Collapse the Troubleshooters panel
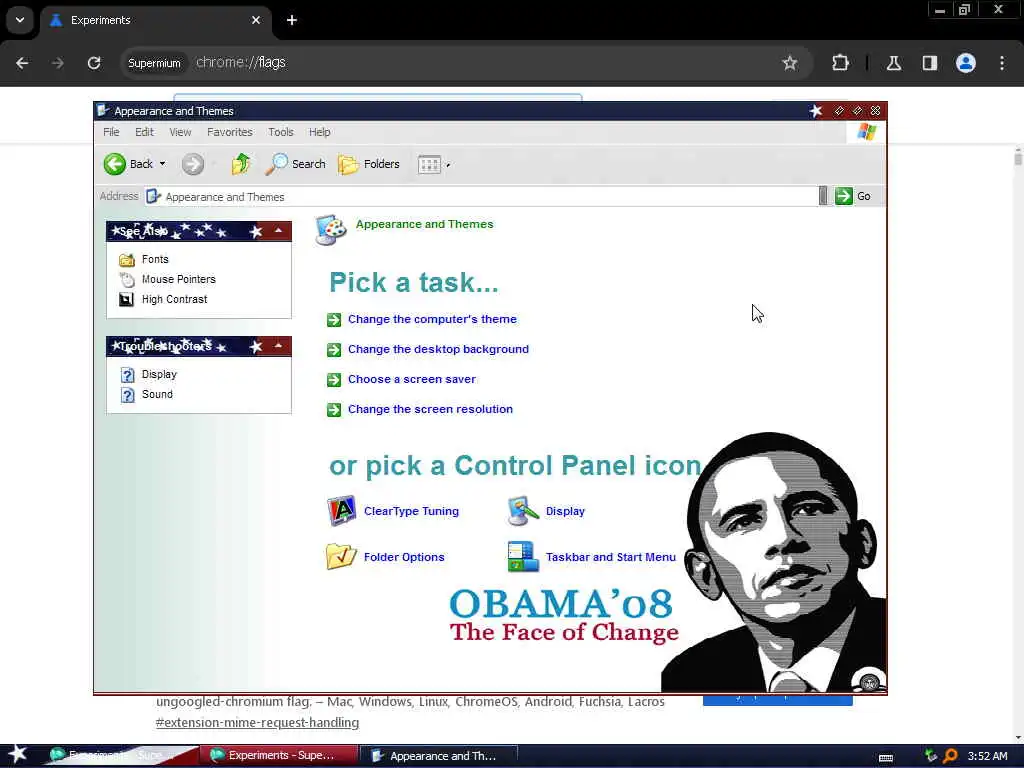The height and width of the screenshot is (768, 1024). pos(278,345)
